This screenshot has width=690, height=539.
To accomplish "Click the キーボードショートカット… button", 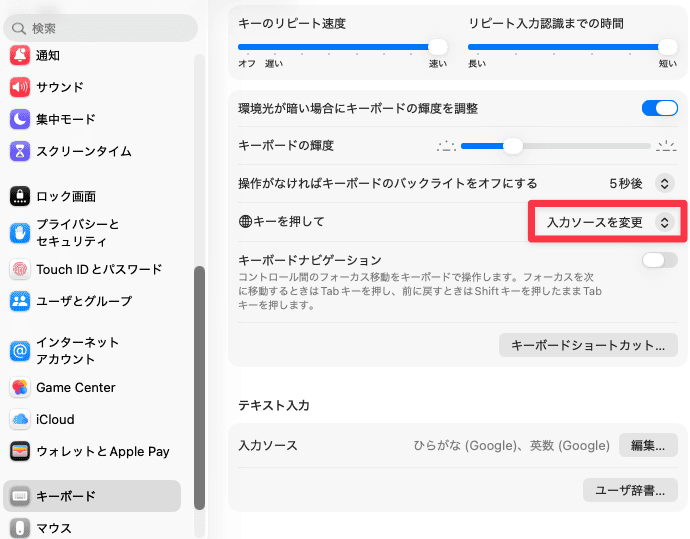I will (x=588, y=345).
